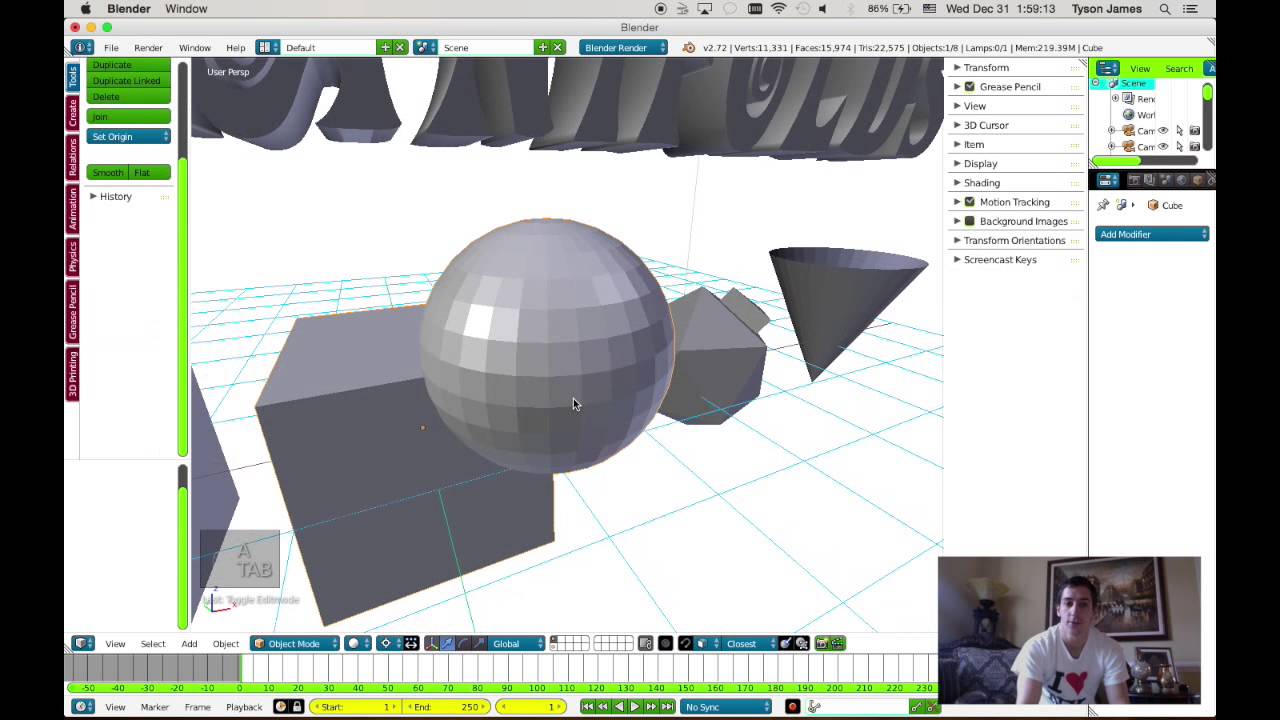Open the viewport shading sphere selector

[x=357, y=644]
